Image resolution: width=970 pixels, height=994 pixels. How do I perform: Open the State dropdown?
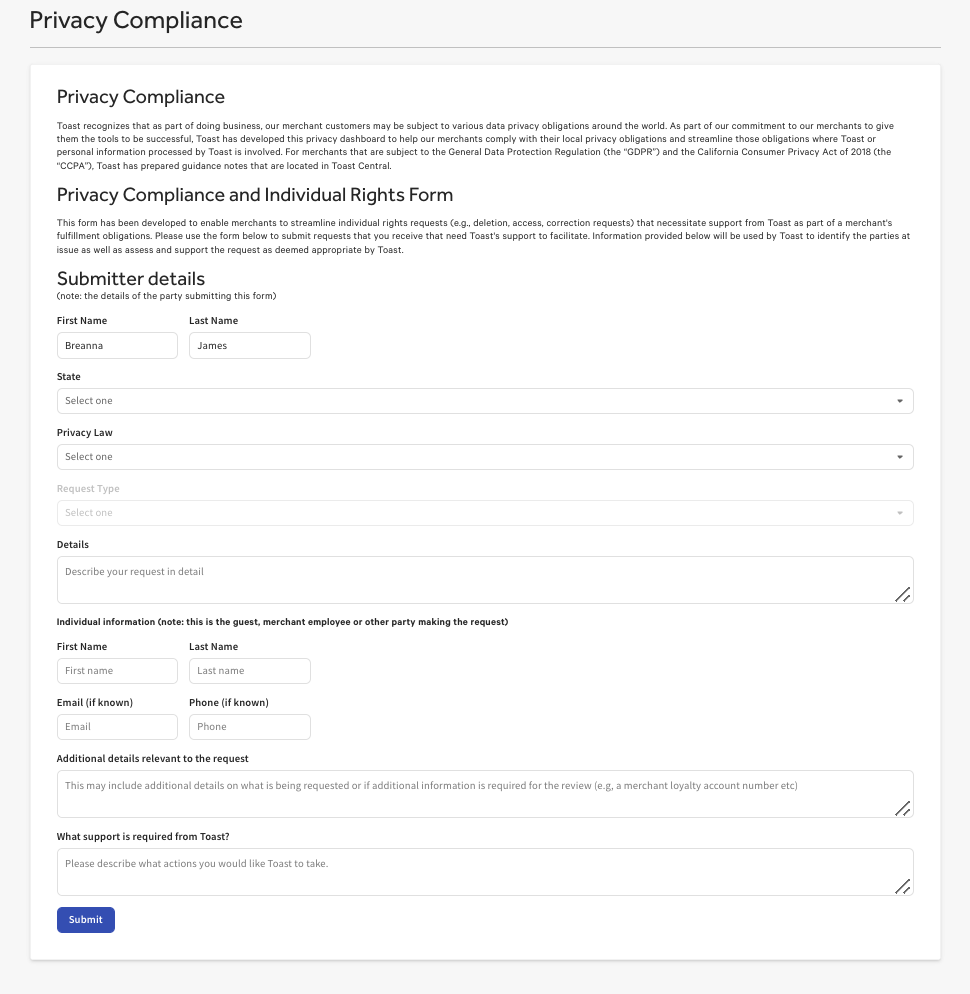[485, 400]
